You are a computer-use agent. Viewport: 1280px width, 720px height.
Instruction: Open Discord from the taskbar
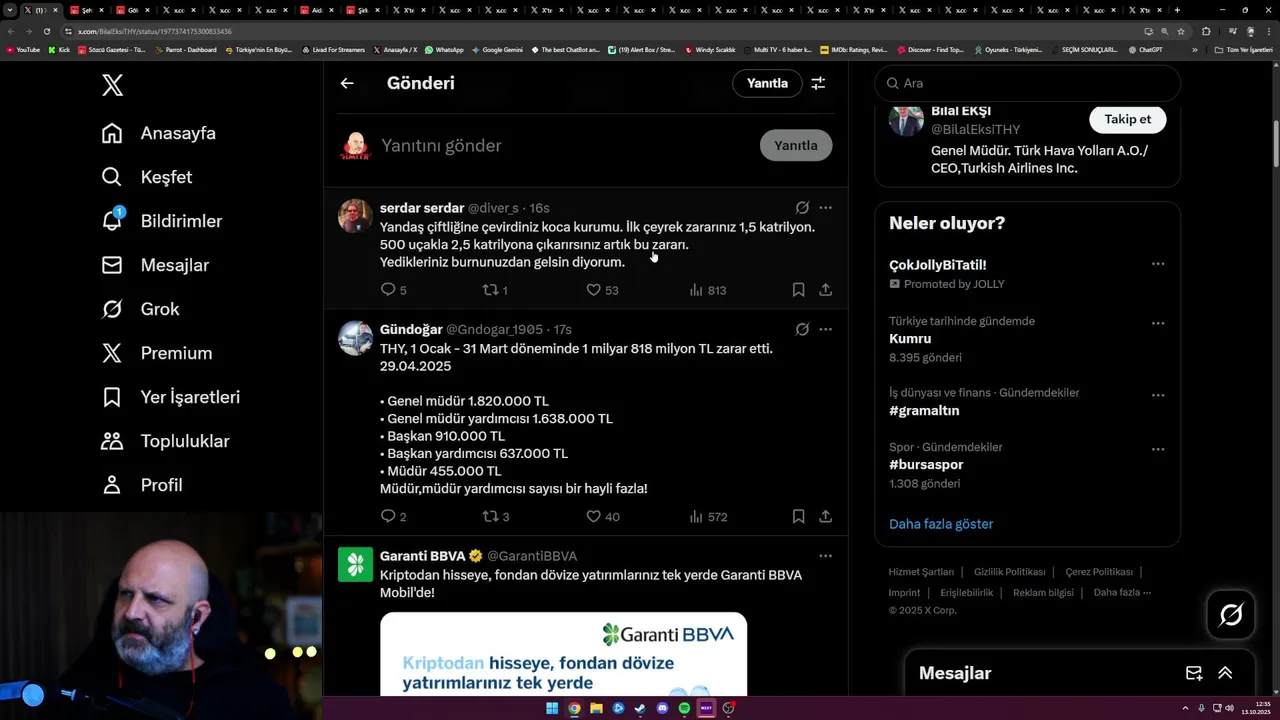pos(662,708)
